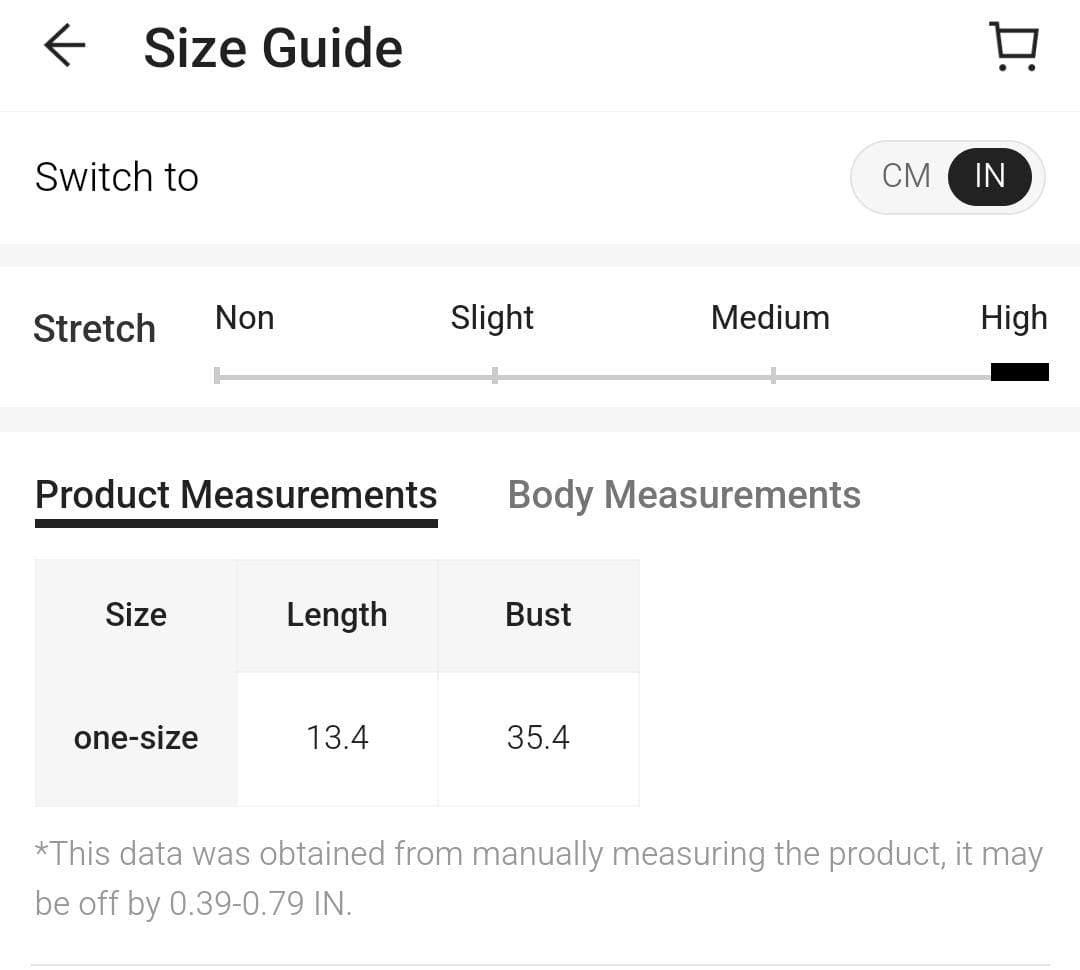Click the High stretch indicator bar

1019,372
